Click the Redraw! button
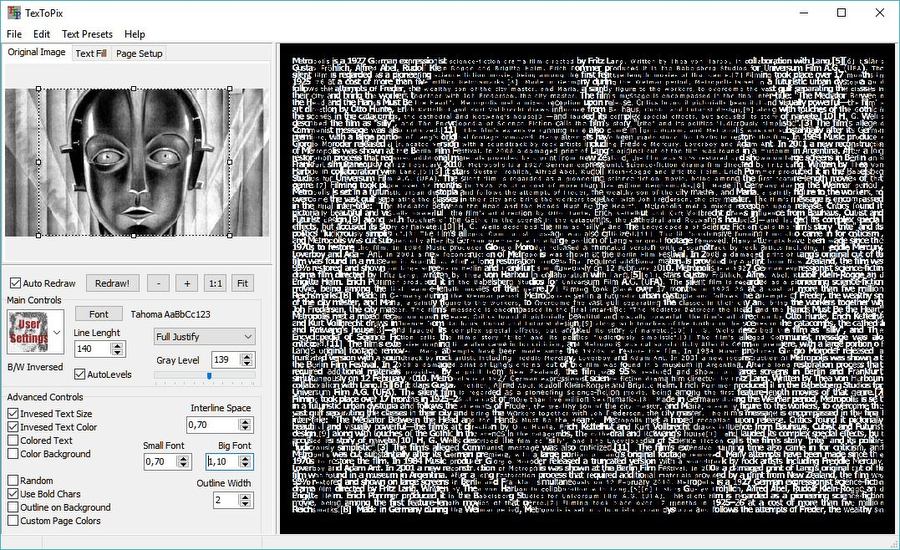 (112, 283)
